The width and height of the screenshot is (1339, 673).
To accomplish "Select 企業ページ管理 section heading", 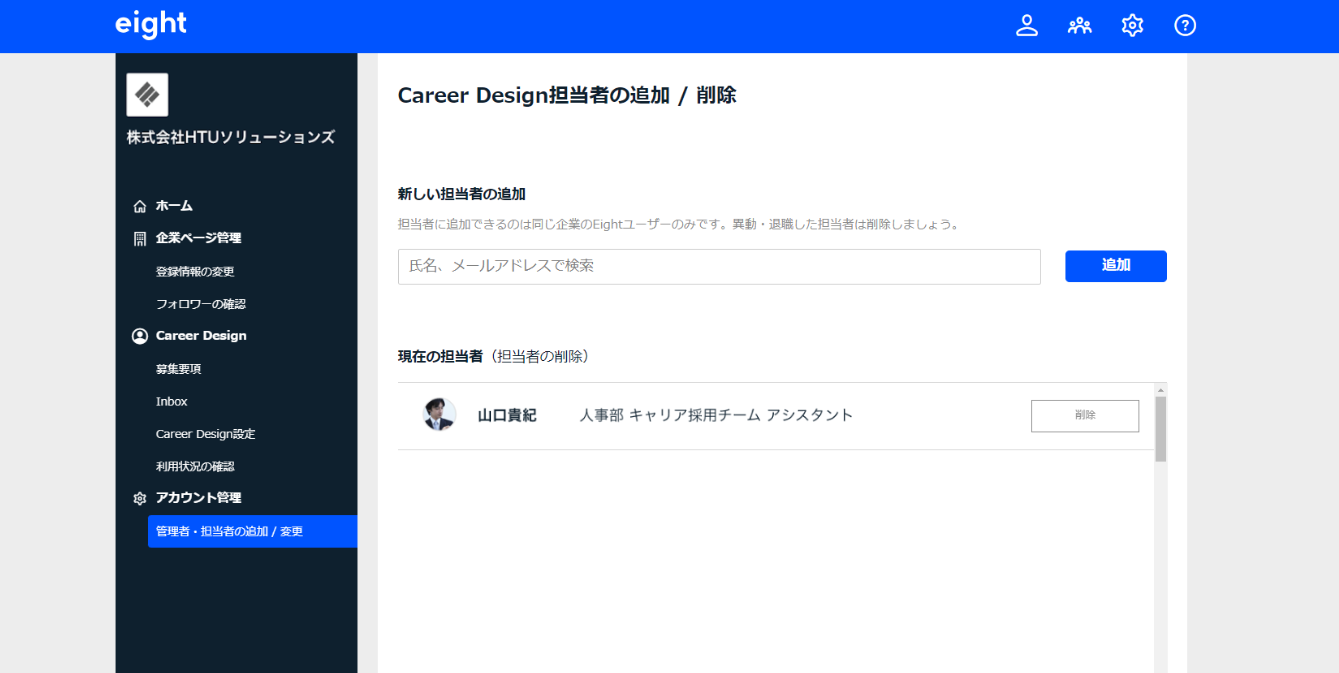I will click(x=198, y=238).
